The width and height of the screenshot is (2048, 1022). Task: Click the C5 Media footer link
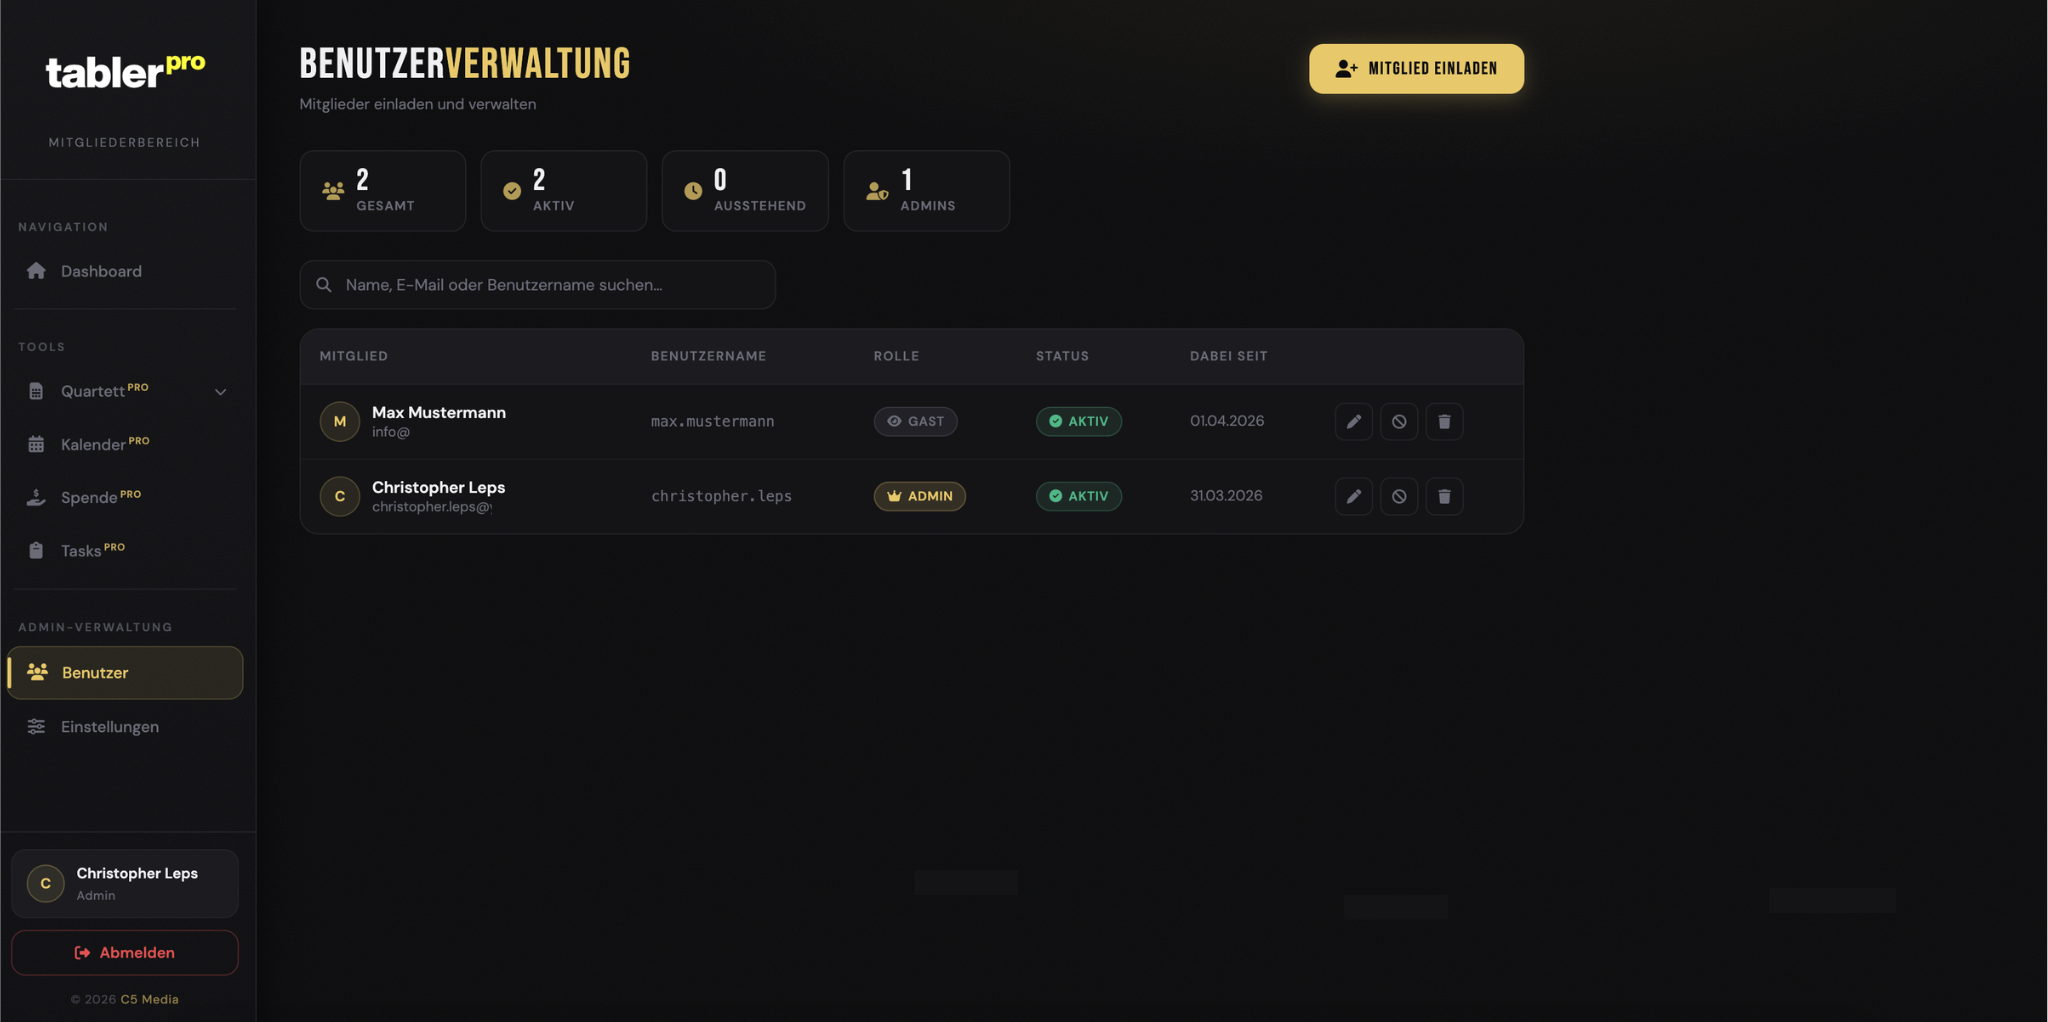[x=149, y=999]
